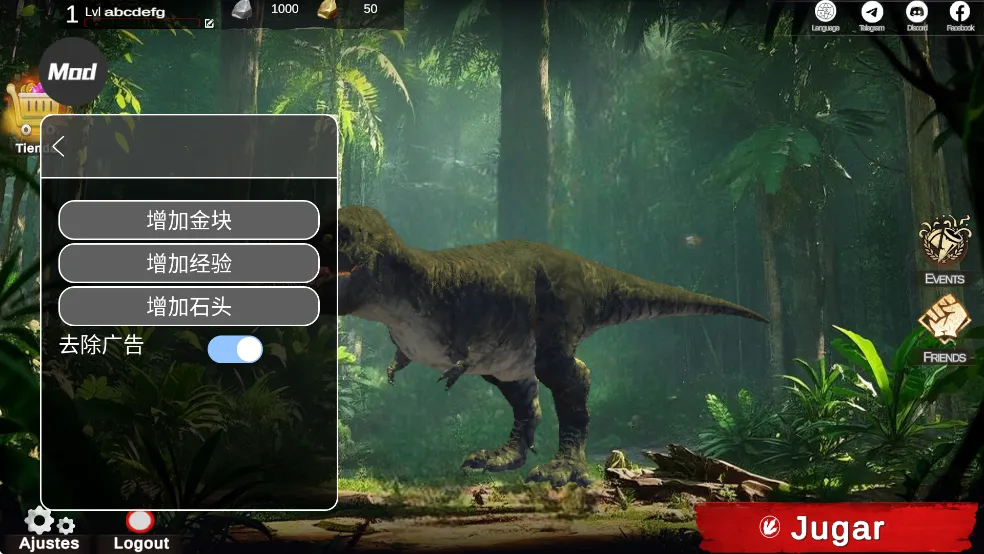Viewport: 984px width, 554px height.
Task: Click the round Mod menu button
Action: [x=73, y=72]
